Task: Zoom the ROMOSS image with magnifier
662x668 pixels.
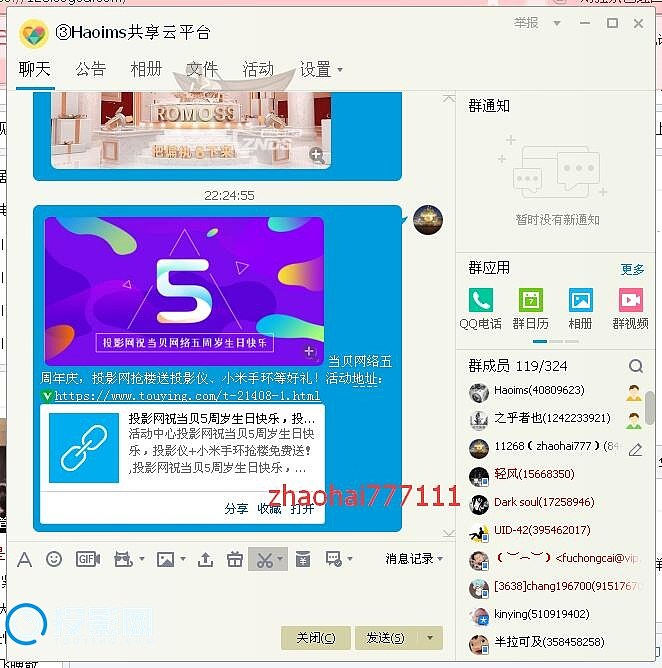Action: [317, 155]
